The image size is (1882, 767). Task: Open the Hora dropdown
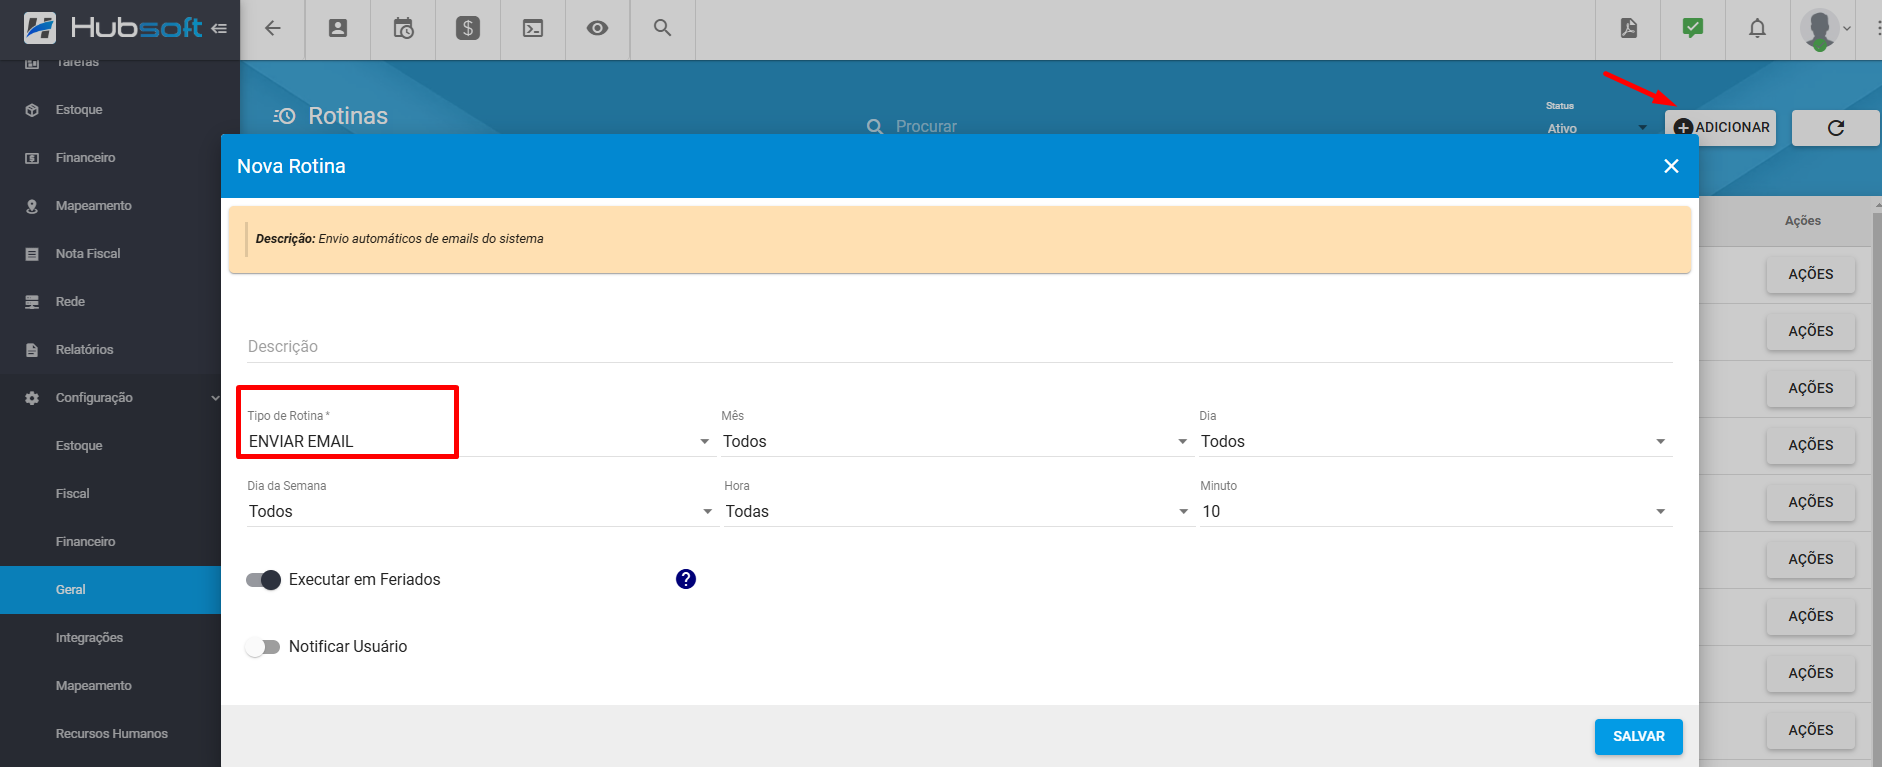pyautogui.click(x=958, y=511)
